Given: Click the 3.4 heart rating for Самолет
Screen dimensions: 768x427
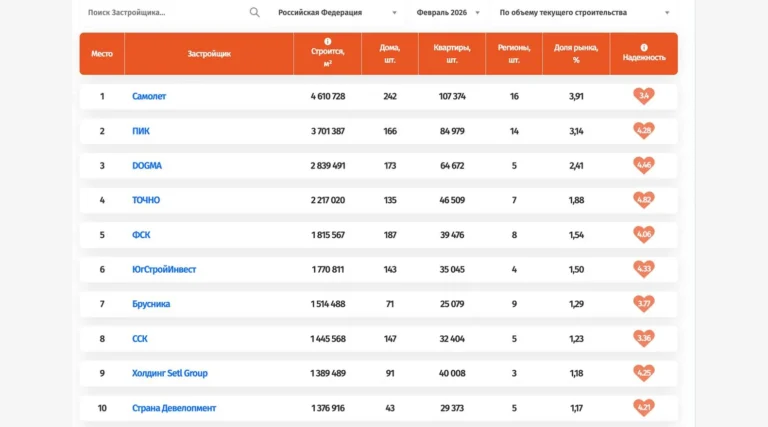Looking at the screenshot, I should pyautogui.click(x=644, y=96).
